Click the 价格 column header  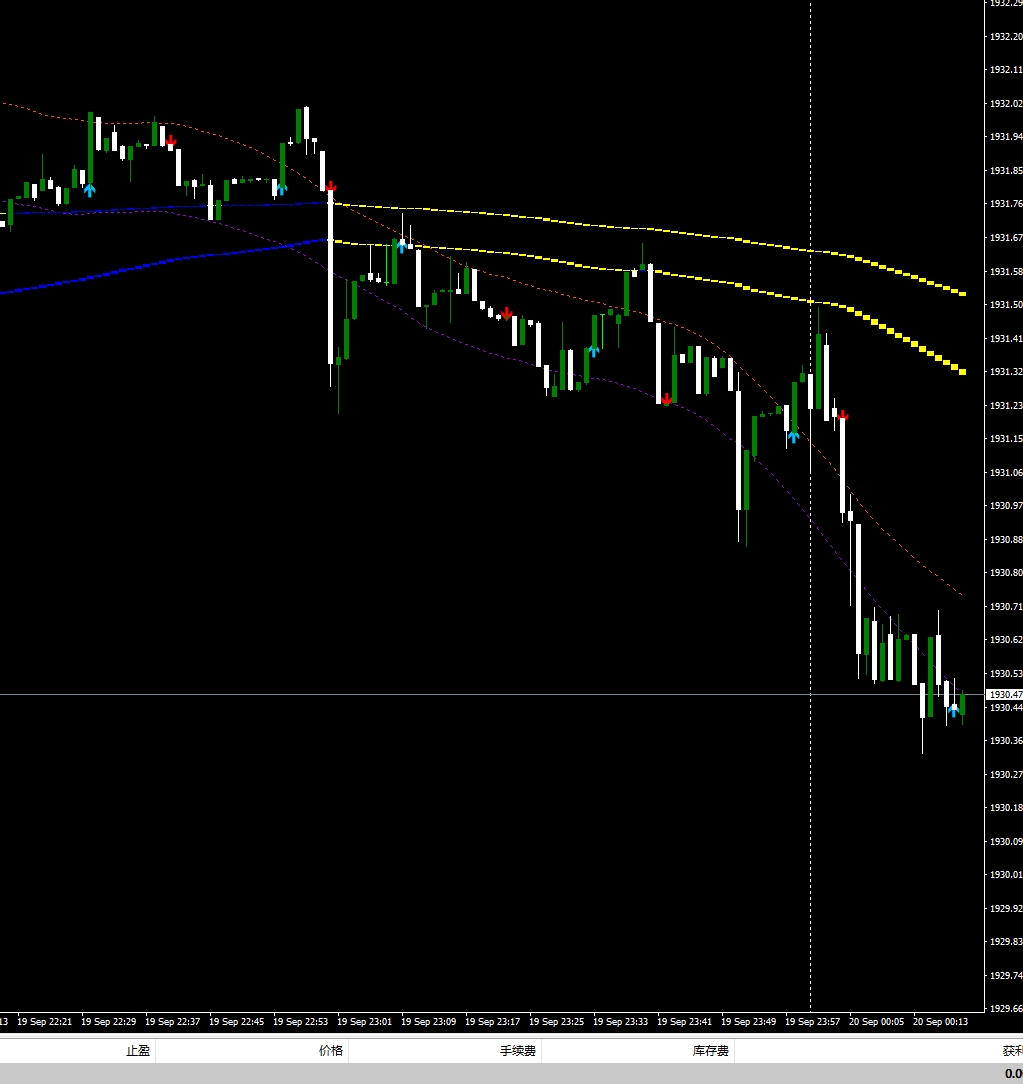click(330, 1051)
